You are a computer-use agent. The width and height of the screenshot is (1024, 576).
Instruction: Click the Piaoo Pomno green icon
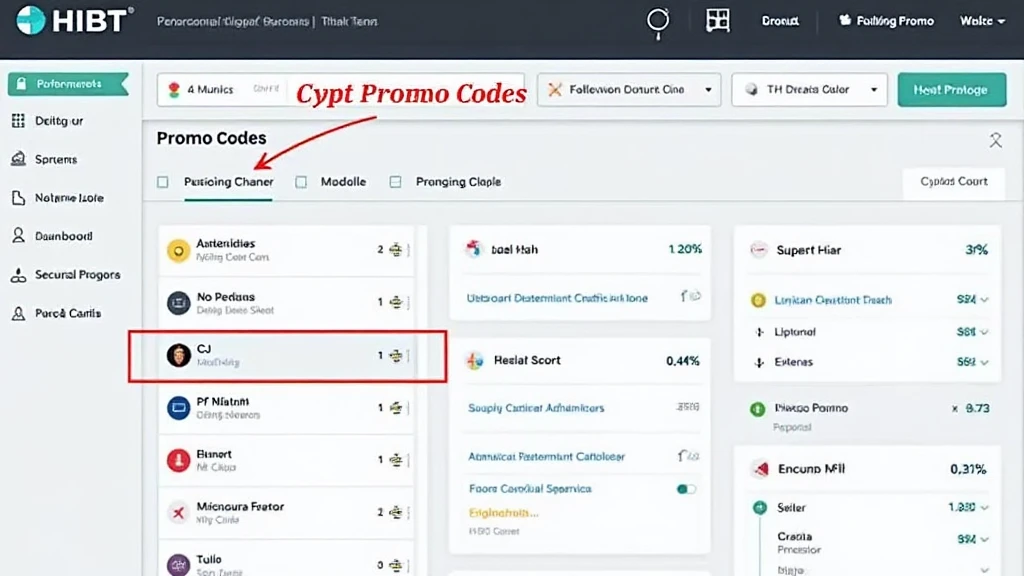click(x=758, y=409)
